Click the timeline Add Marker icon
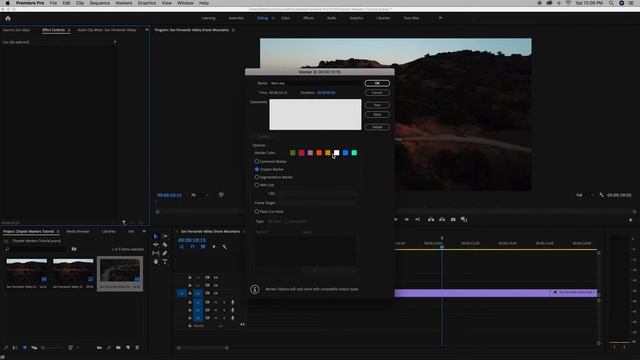 [x=213, y=247]
